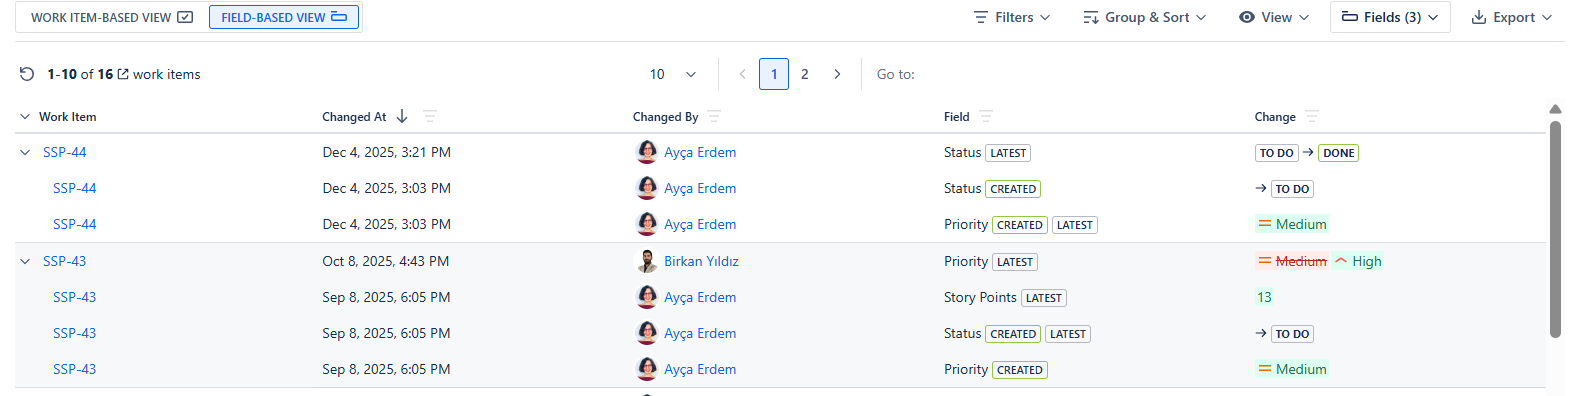
Task: Sort by Changed At descending arrow
Action: coord(402,117)
